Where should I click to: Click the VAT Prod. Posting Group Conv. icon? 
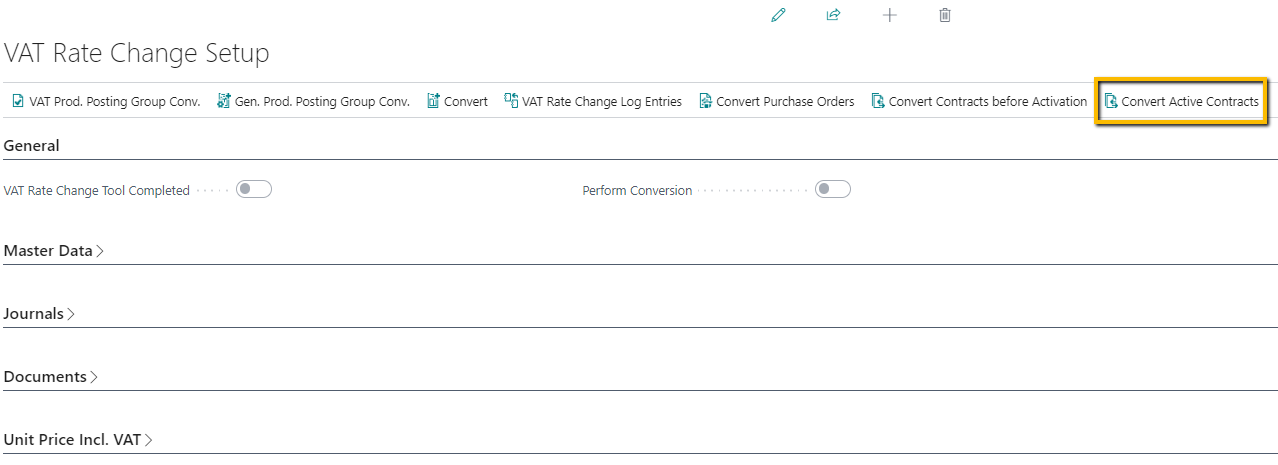[x=18, y=101]
